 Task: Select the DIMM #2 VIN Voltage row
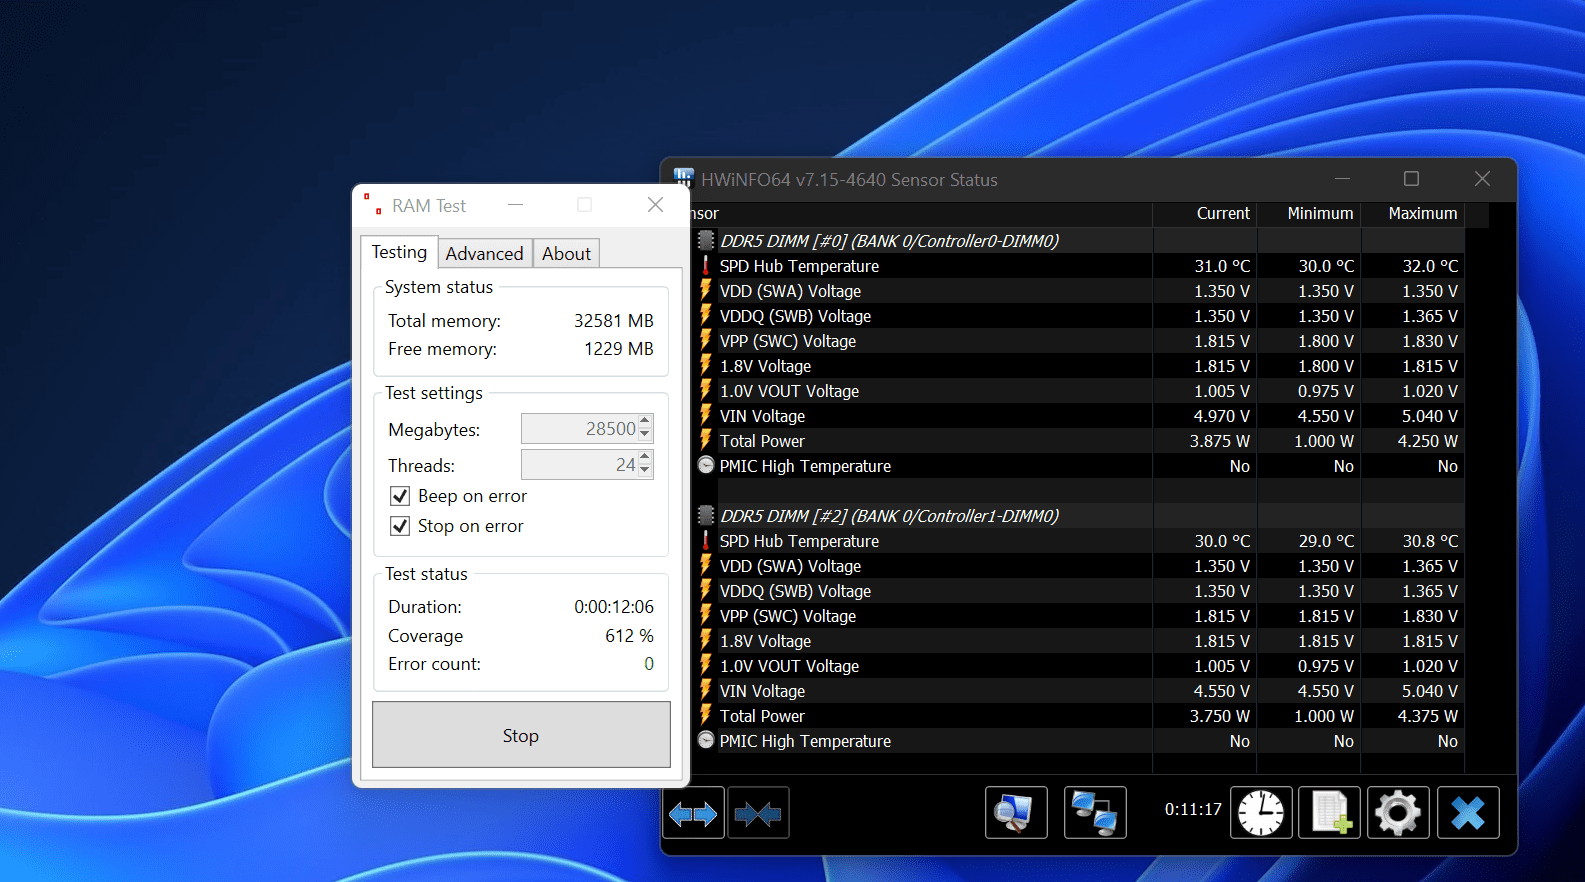[1078, 691]
